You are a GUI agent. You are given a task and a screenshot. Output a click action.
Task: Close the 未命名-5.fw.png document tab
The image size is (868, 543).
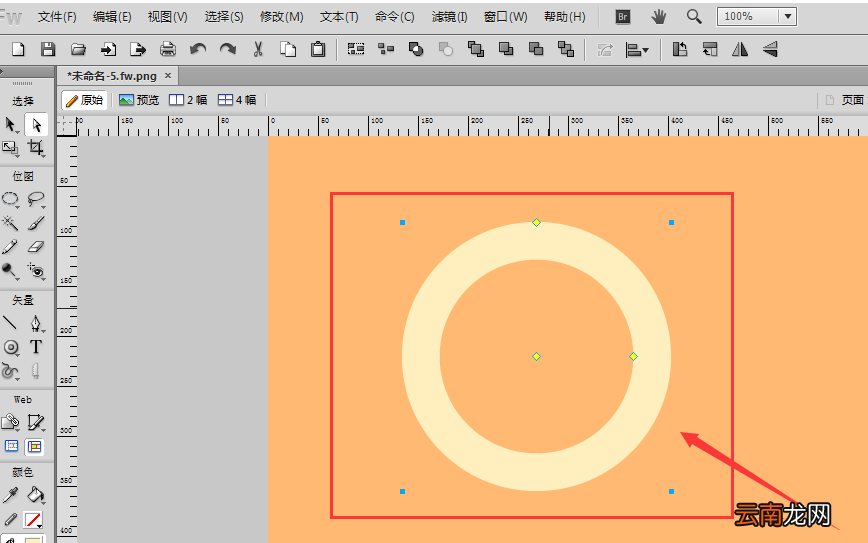point(168,75)
